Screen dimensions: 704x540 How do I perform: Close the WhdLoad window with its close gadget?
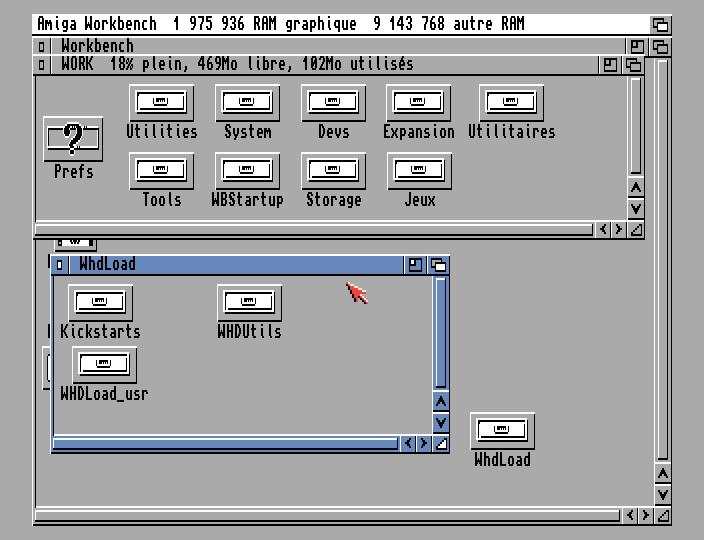(60, 265)
